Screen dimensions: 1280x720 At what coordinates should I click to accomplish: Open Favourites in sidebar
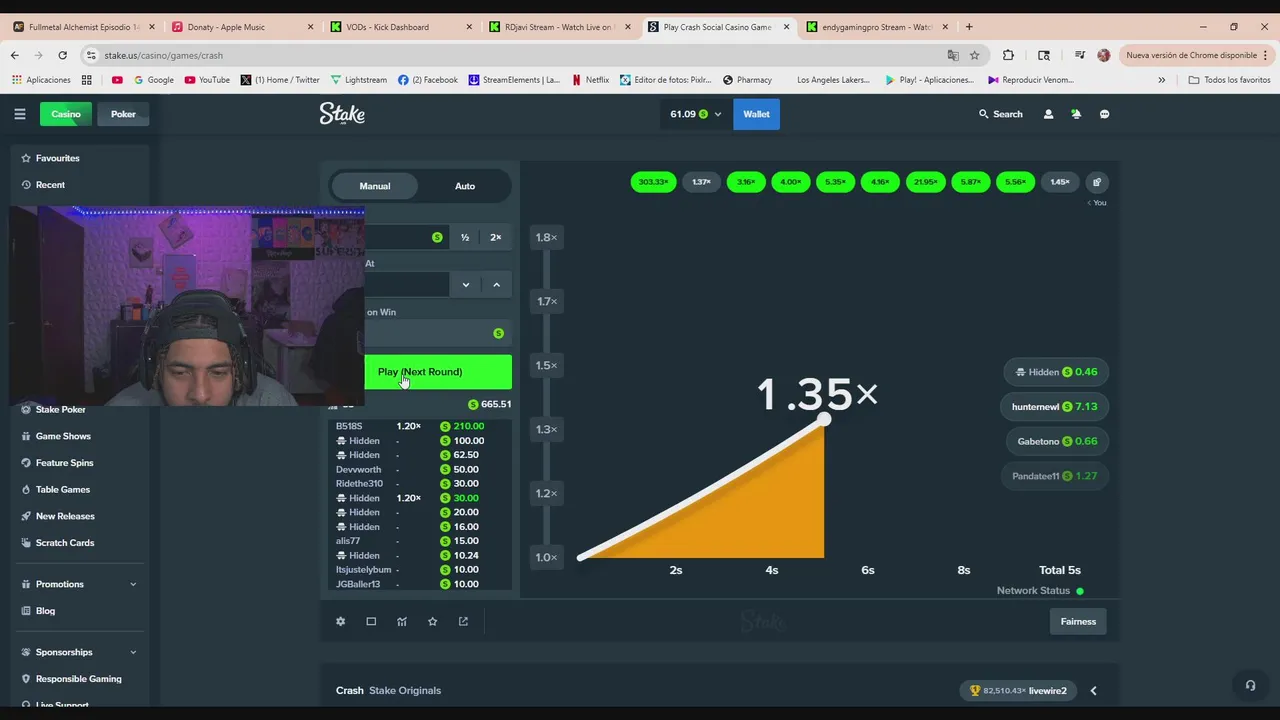point(57,158)
